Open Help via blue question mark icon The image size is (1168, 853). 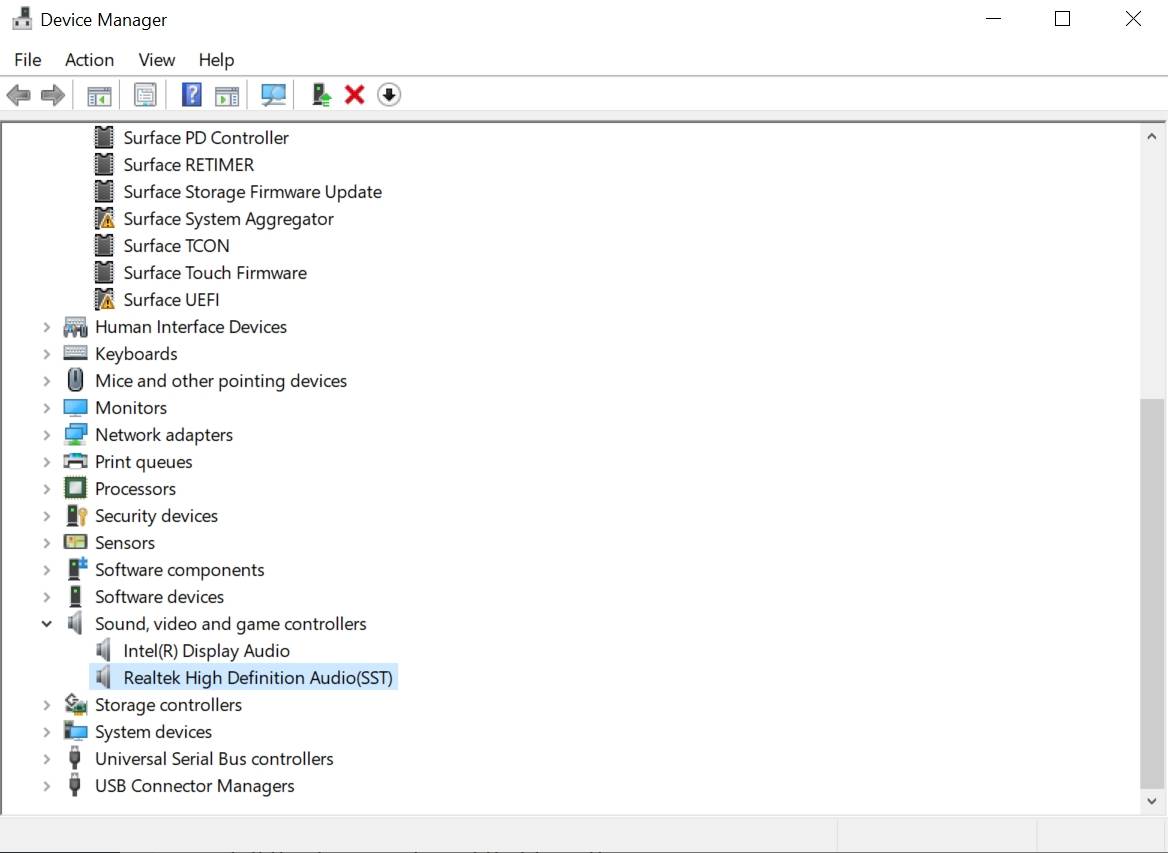click(192, 95)
